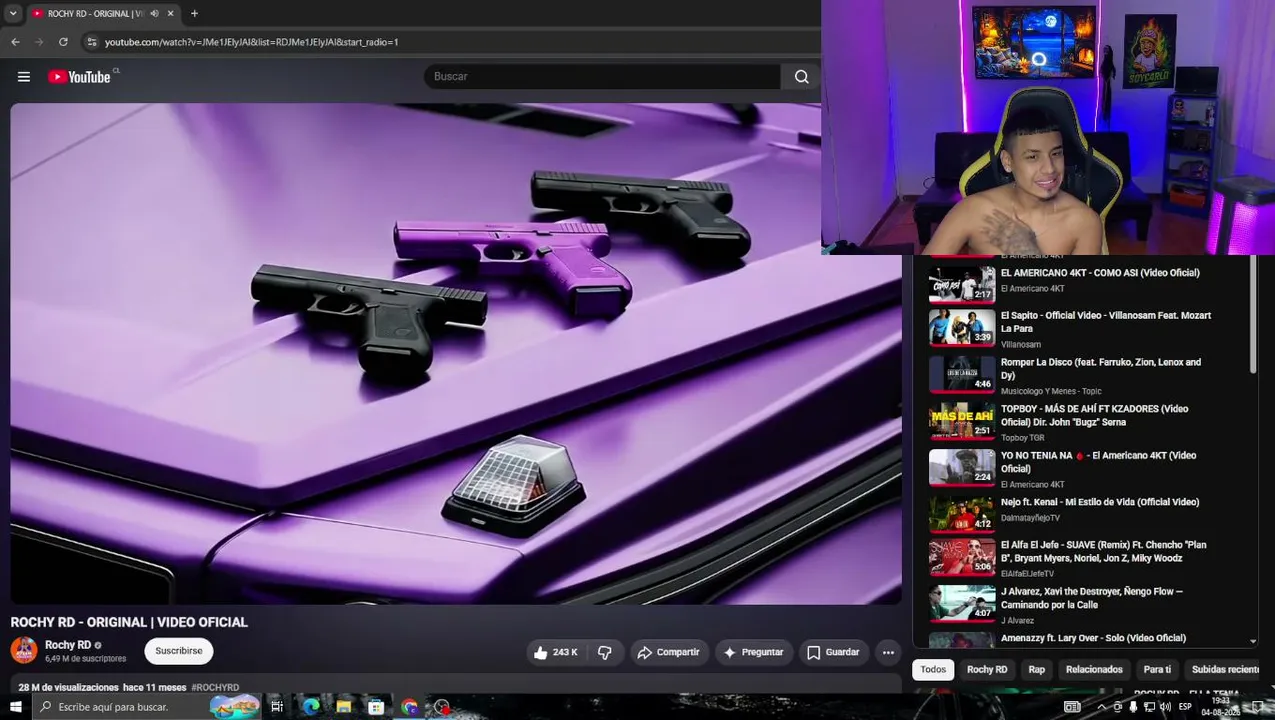Like the video with thumbs up
Screen dimensions: 1275x720
[x=556, y=652]
